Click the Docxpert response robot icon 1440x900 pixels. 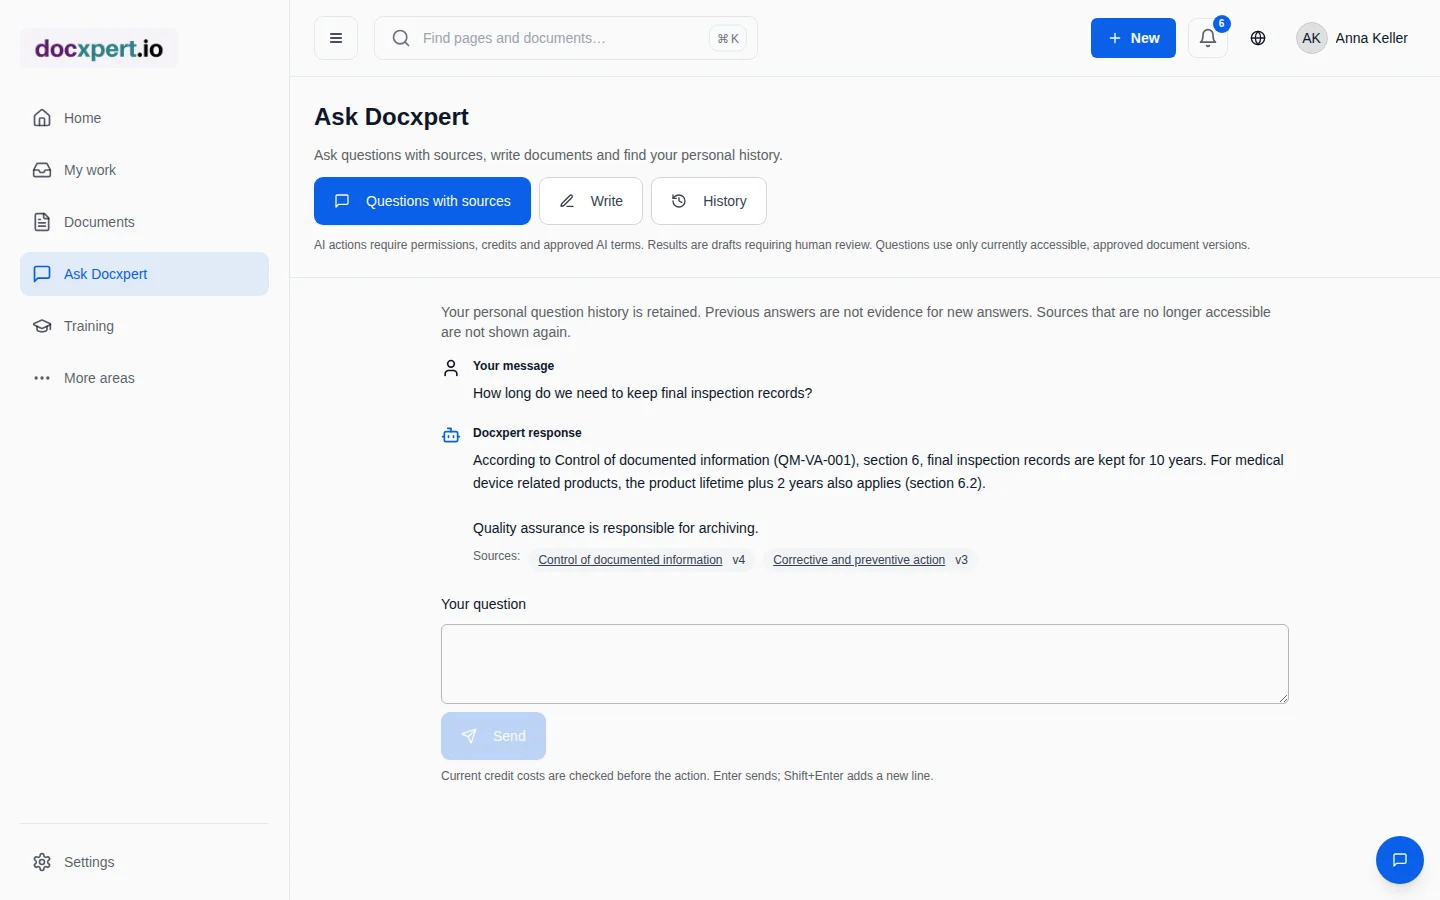click(x=451, y=435)
